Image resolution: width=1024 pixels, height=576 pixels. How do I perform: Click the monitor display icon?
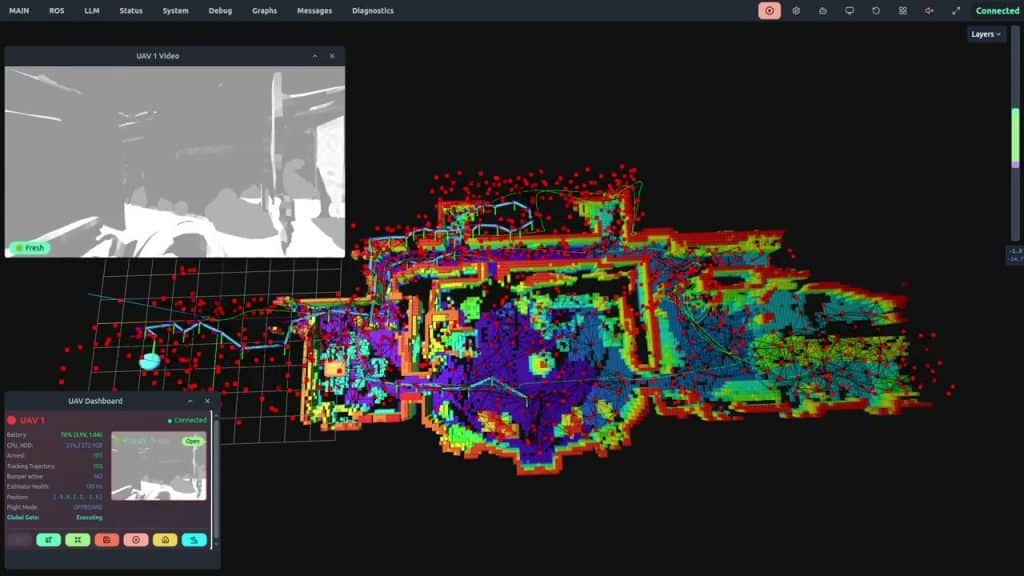pyautogui.click(x=849, y=11)
